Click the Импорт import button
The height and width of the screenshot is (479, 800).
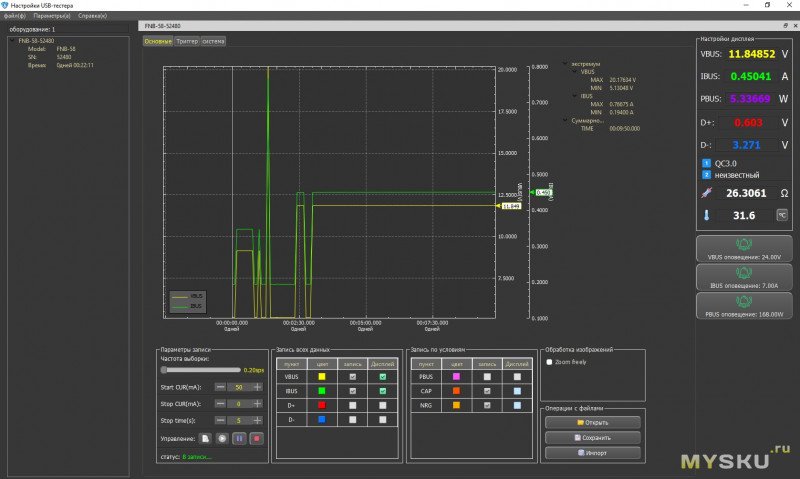pyautogui.click(x=591, y=452)
